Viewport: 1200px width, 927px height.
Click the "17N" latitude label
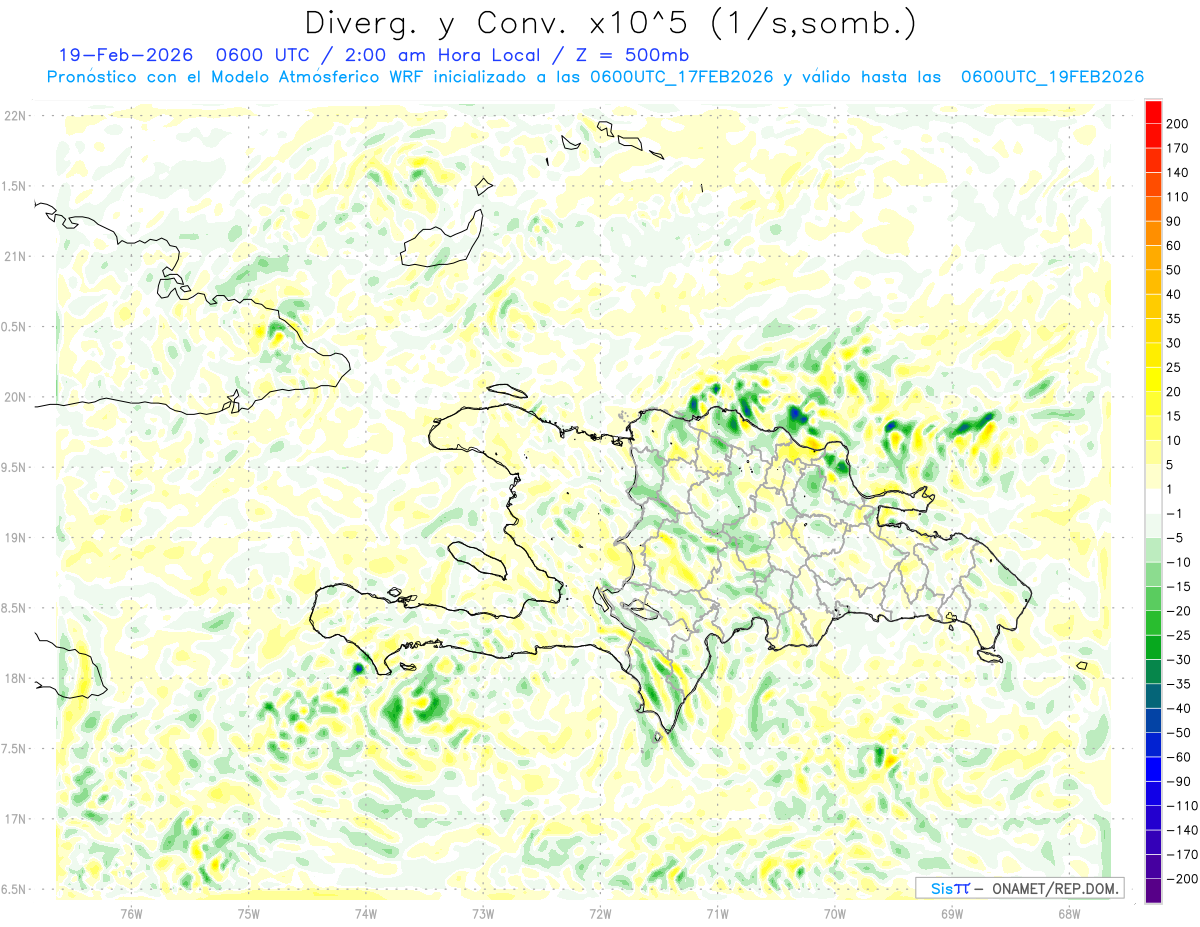[x=14, y=819]
